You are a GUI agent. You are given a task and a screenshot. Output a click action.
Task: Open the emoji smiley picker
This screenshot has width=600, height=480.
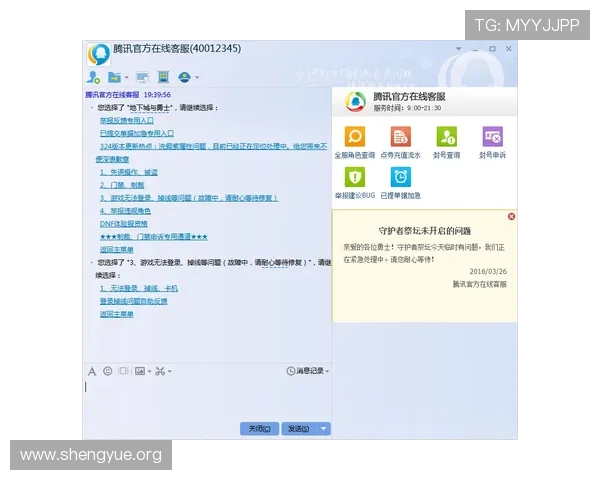108,371
